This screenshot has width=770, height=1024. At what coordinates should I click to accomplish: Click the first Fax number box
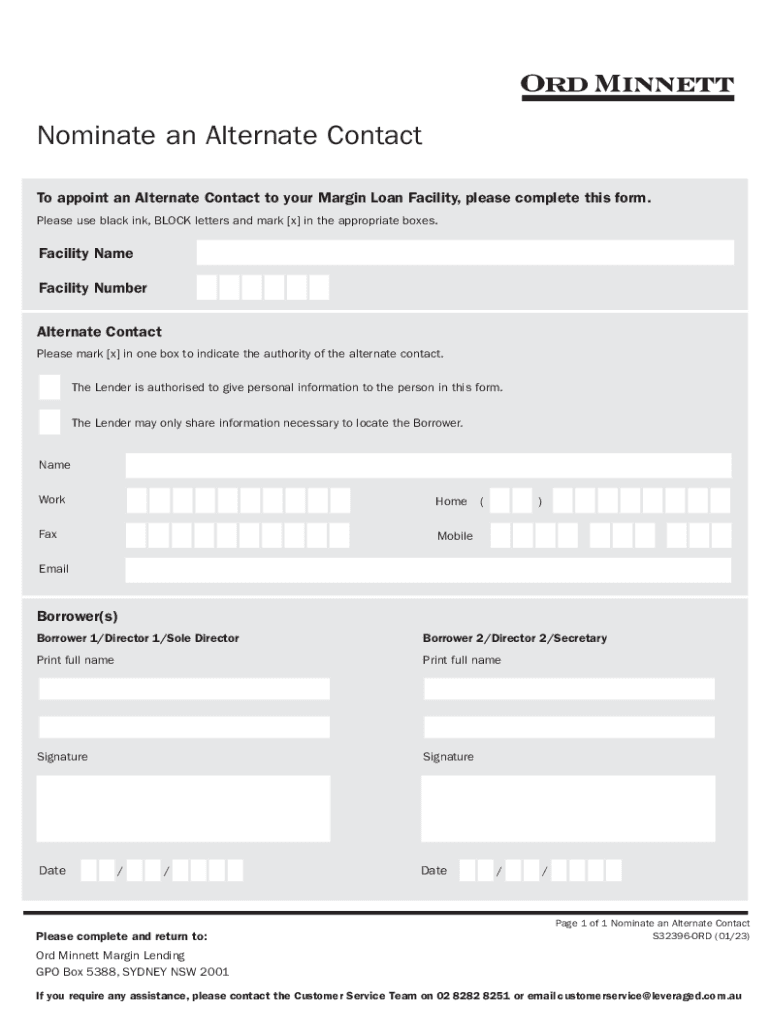137,535
